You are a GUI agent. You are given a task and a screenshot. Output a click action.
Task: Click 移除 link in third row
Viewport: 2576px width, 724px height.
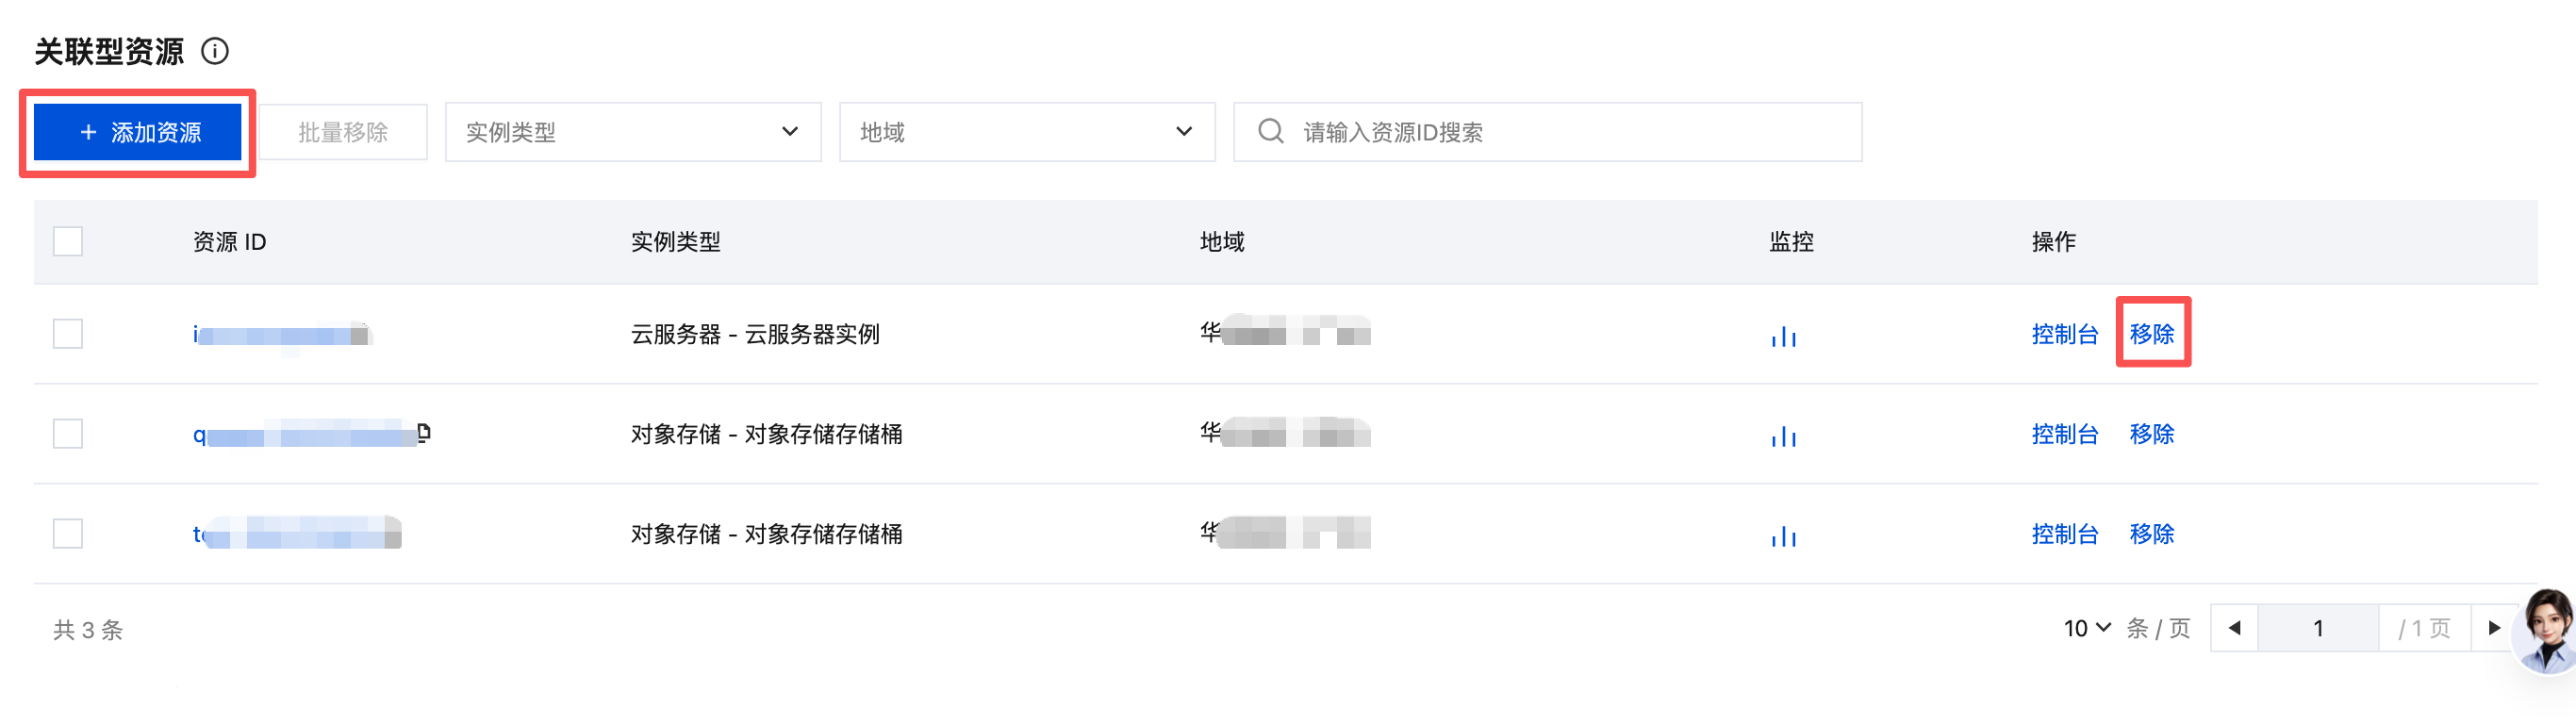click(x=2152, y=534)
